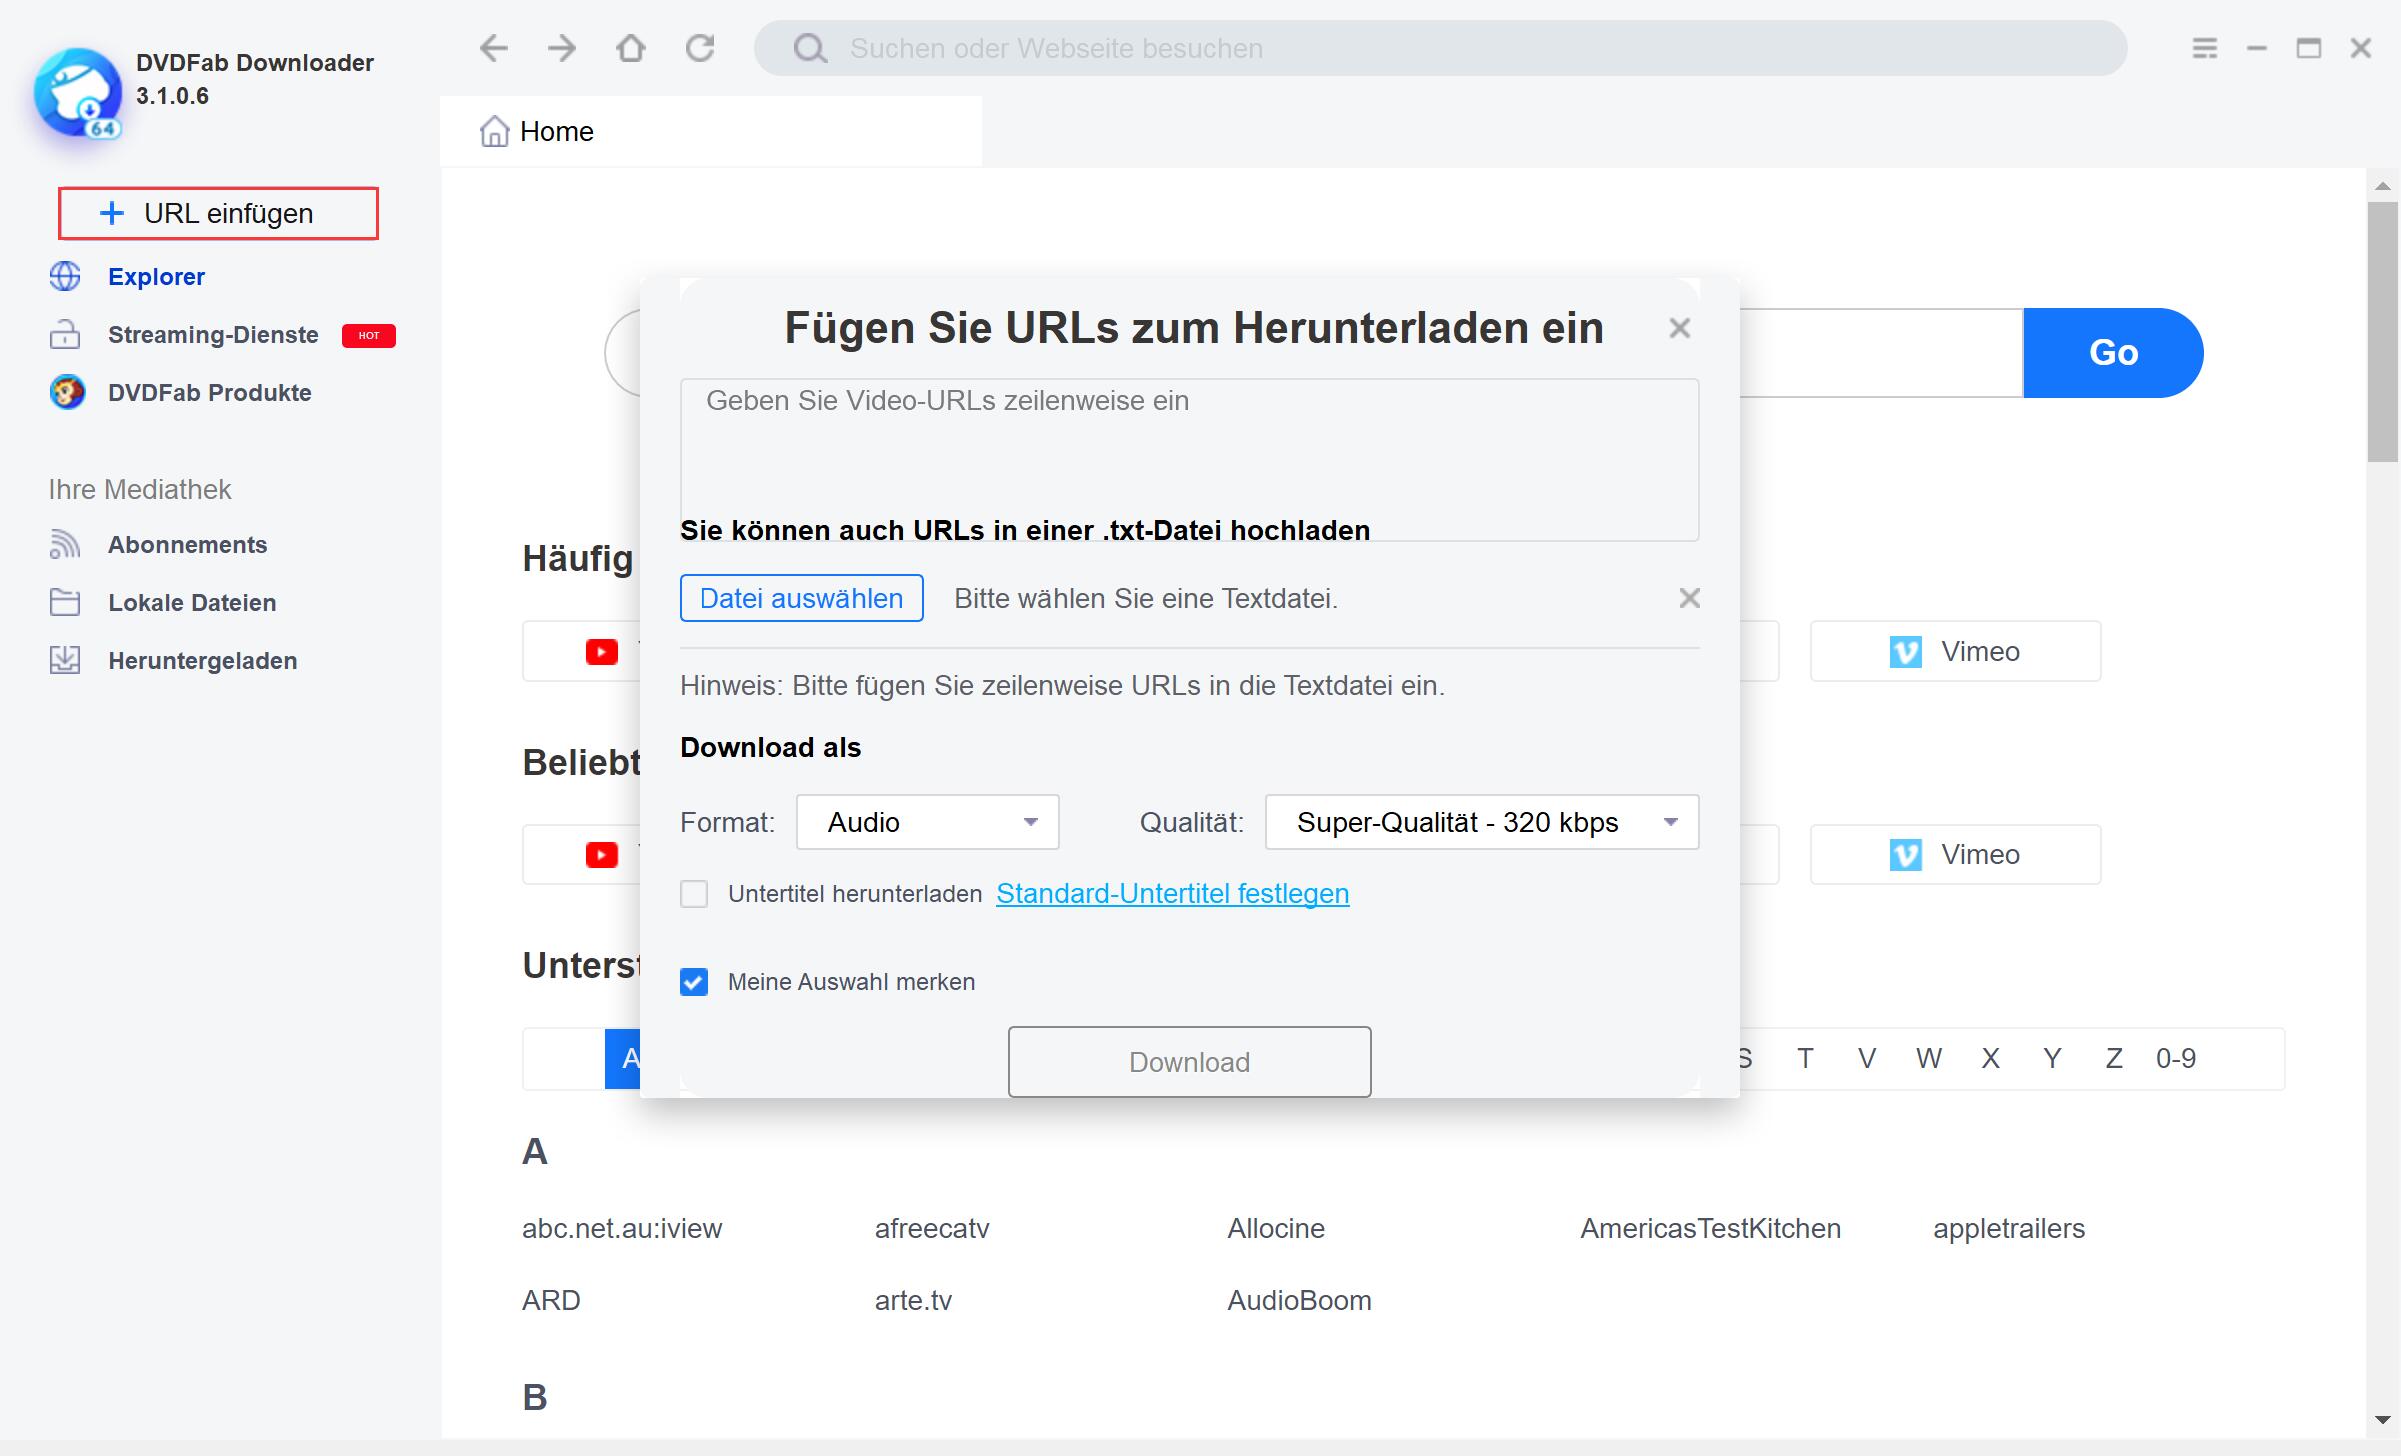This screenshot has width=2401, height=1456.
Task: Click the house icon on Home tab
Action: click(495, 131)
